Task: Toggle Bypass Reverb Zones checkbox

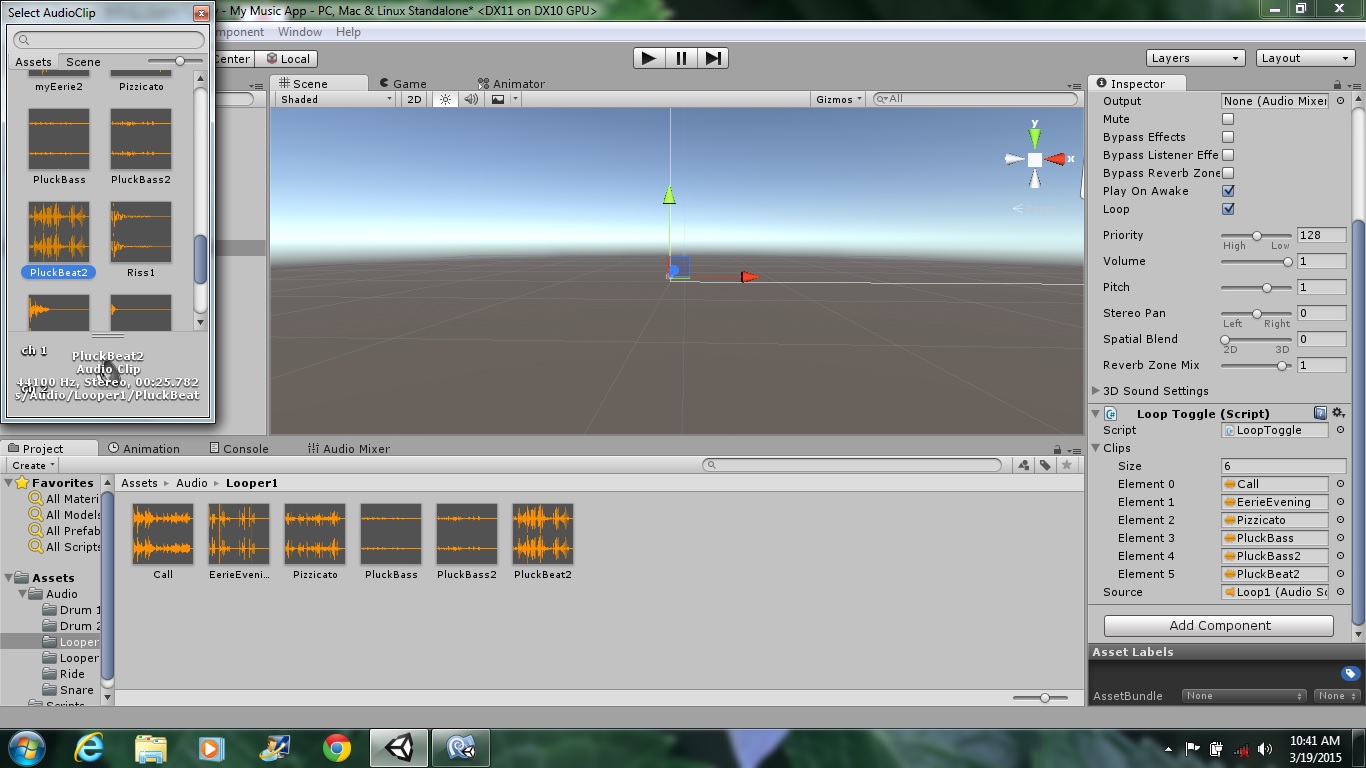Action: [x=1228, y=173]
